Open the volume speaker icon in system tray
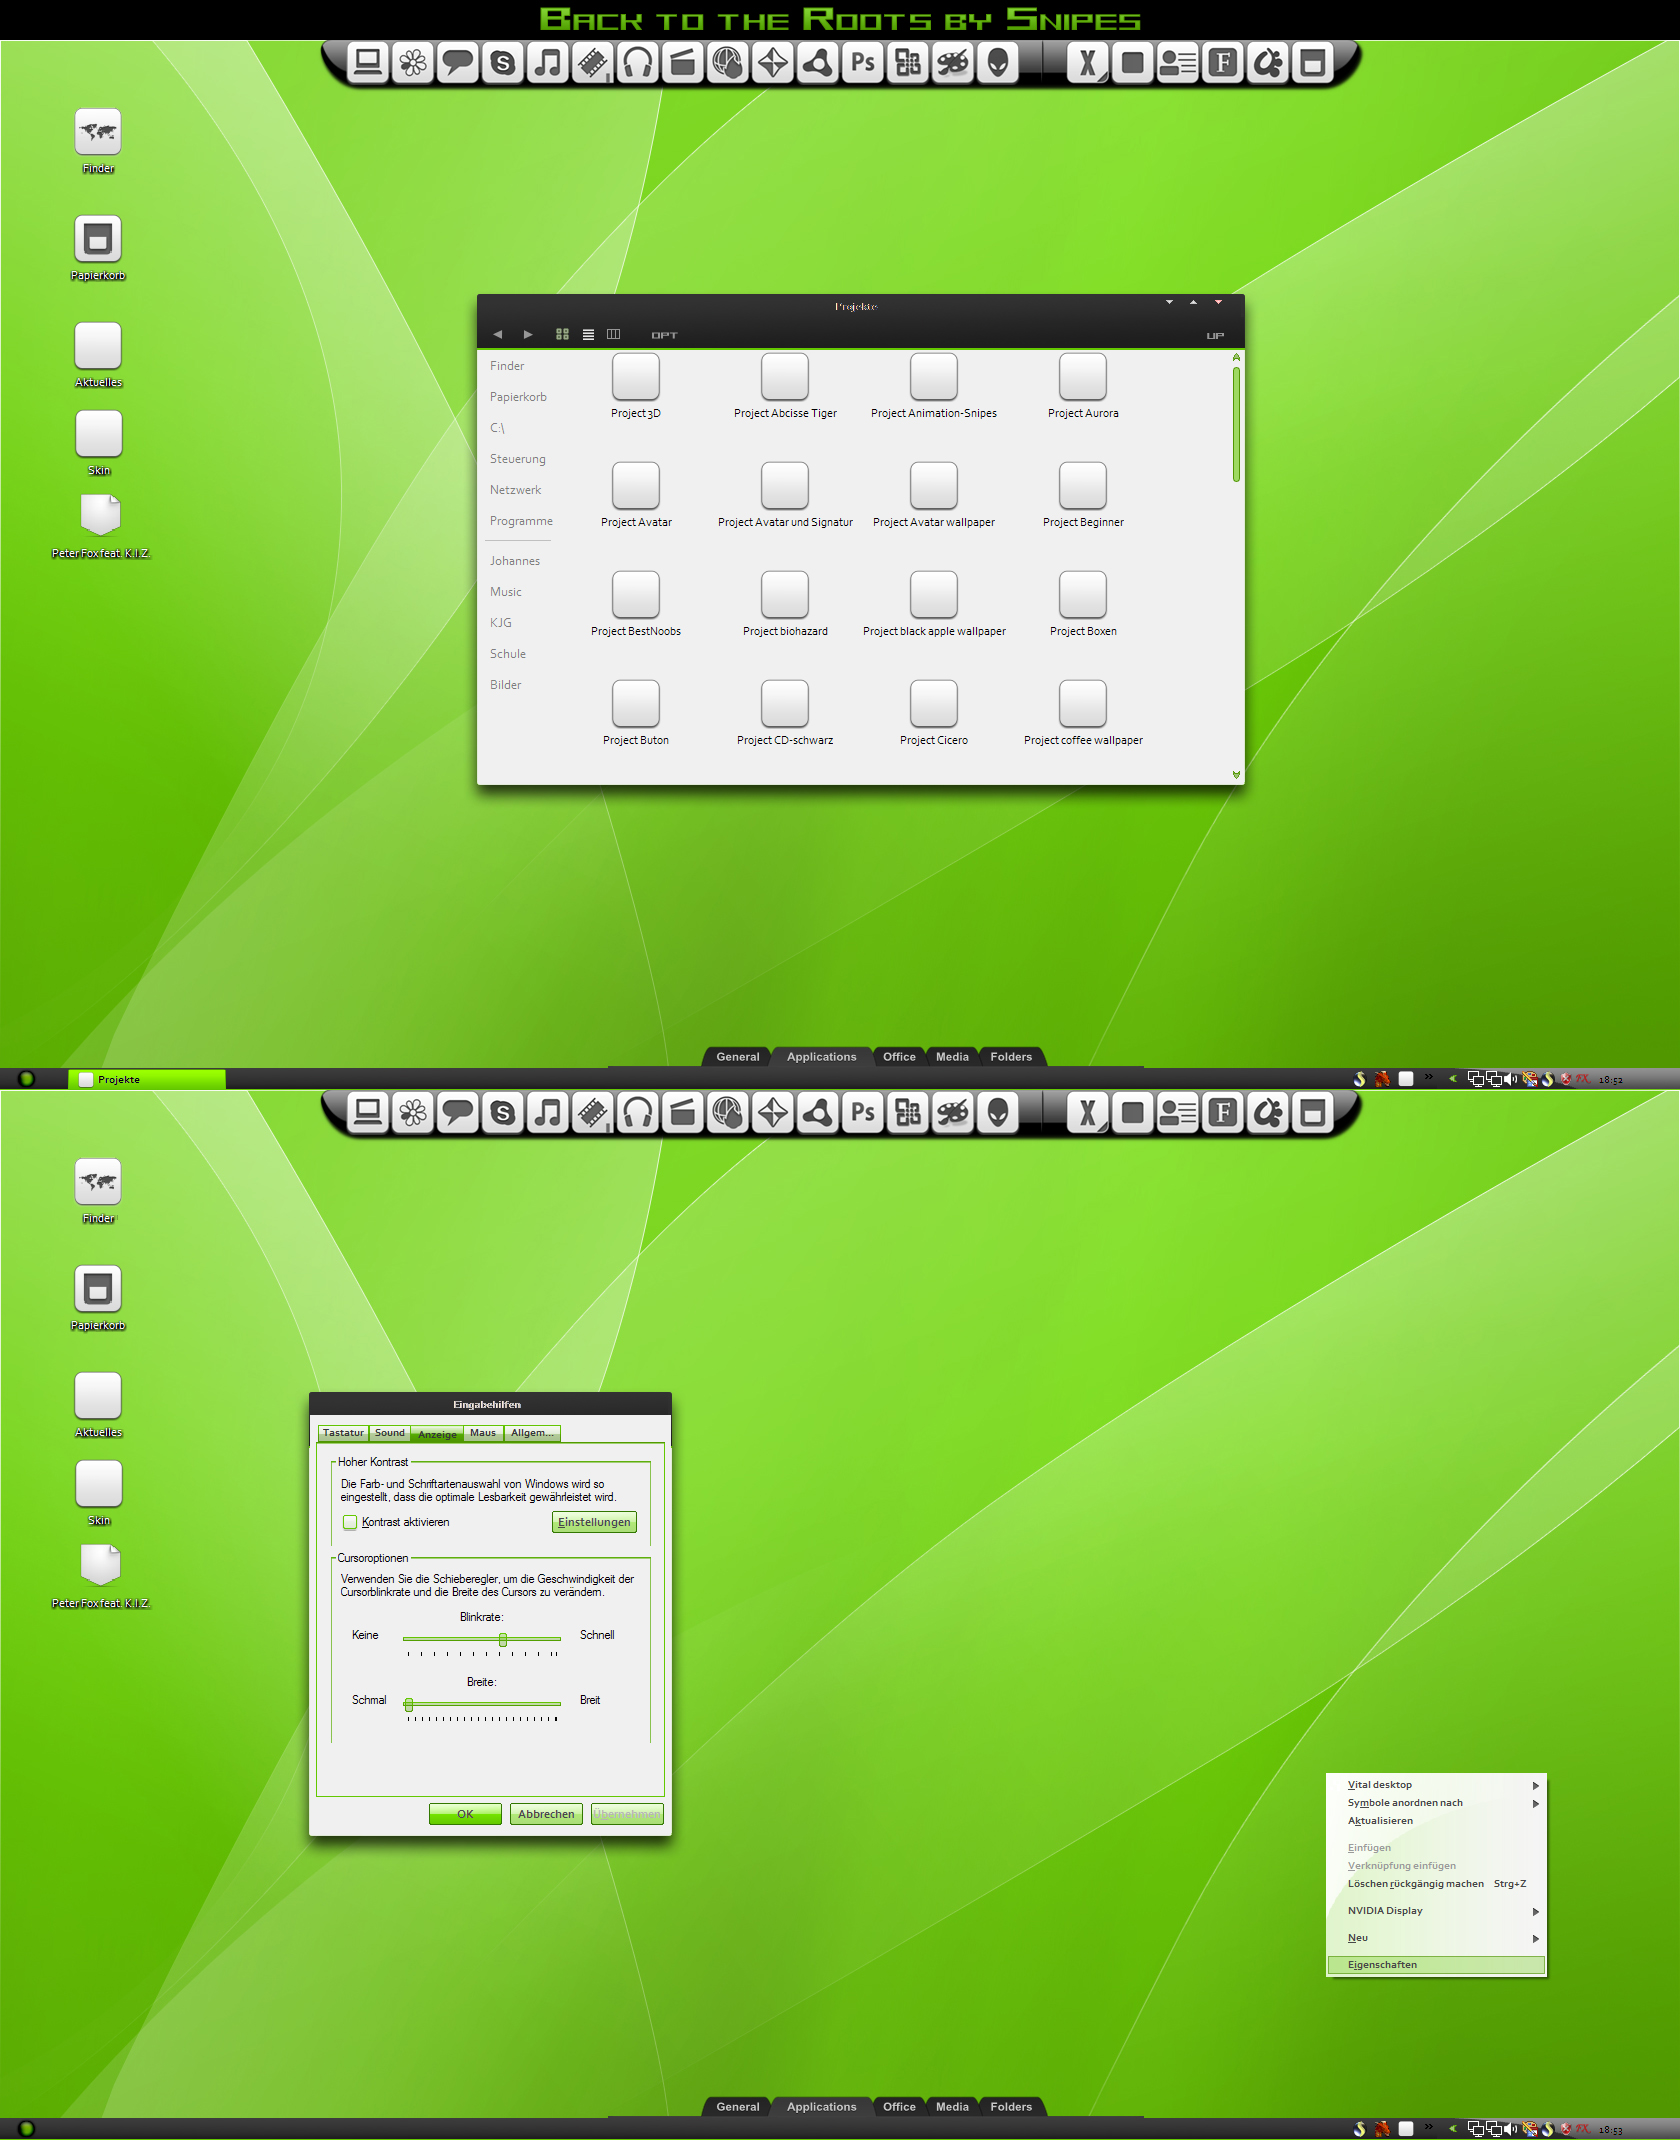 (1511, 1078)
